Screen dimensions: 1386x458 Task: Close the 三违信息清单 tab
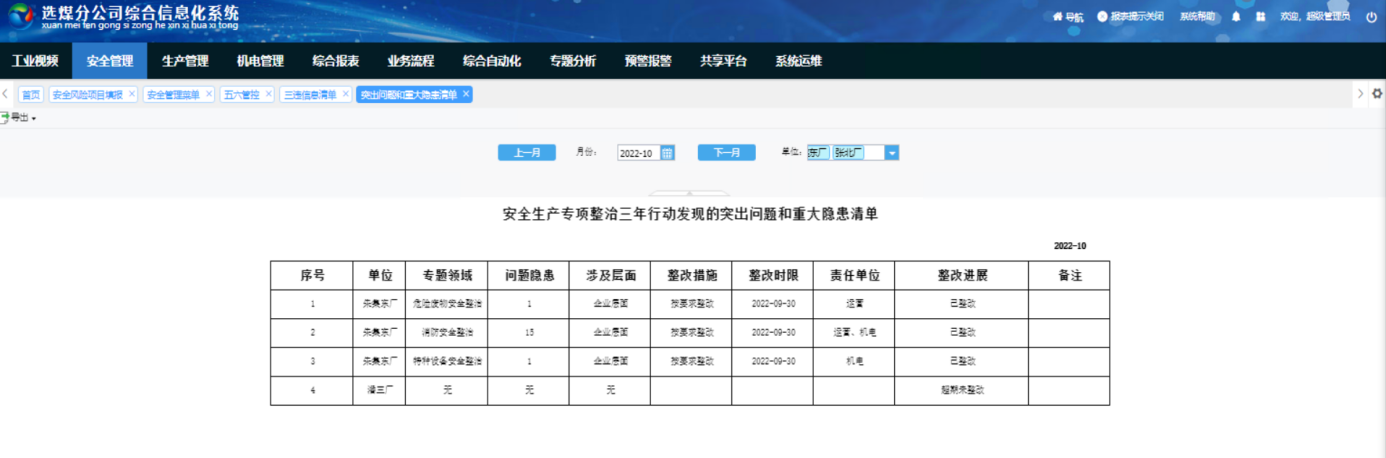click(346, 94)
